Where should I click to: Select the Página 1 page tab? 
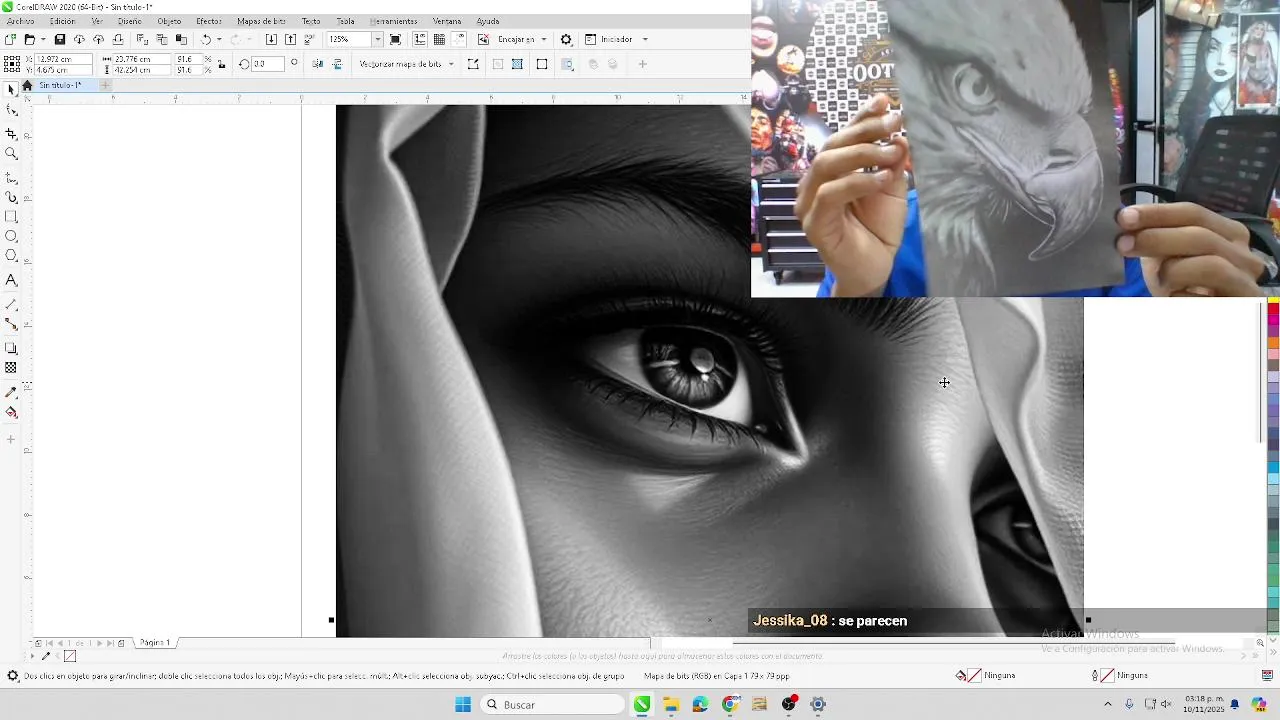coord(155,643)
